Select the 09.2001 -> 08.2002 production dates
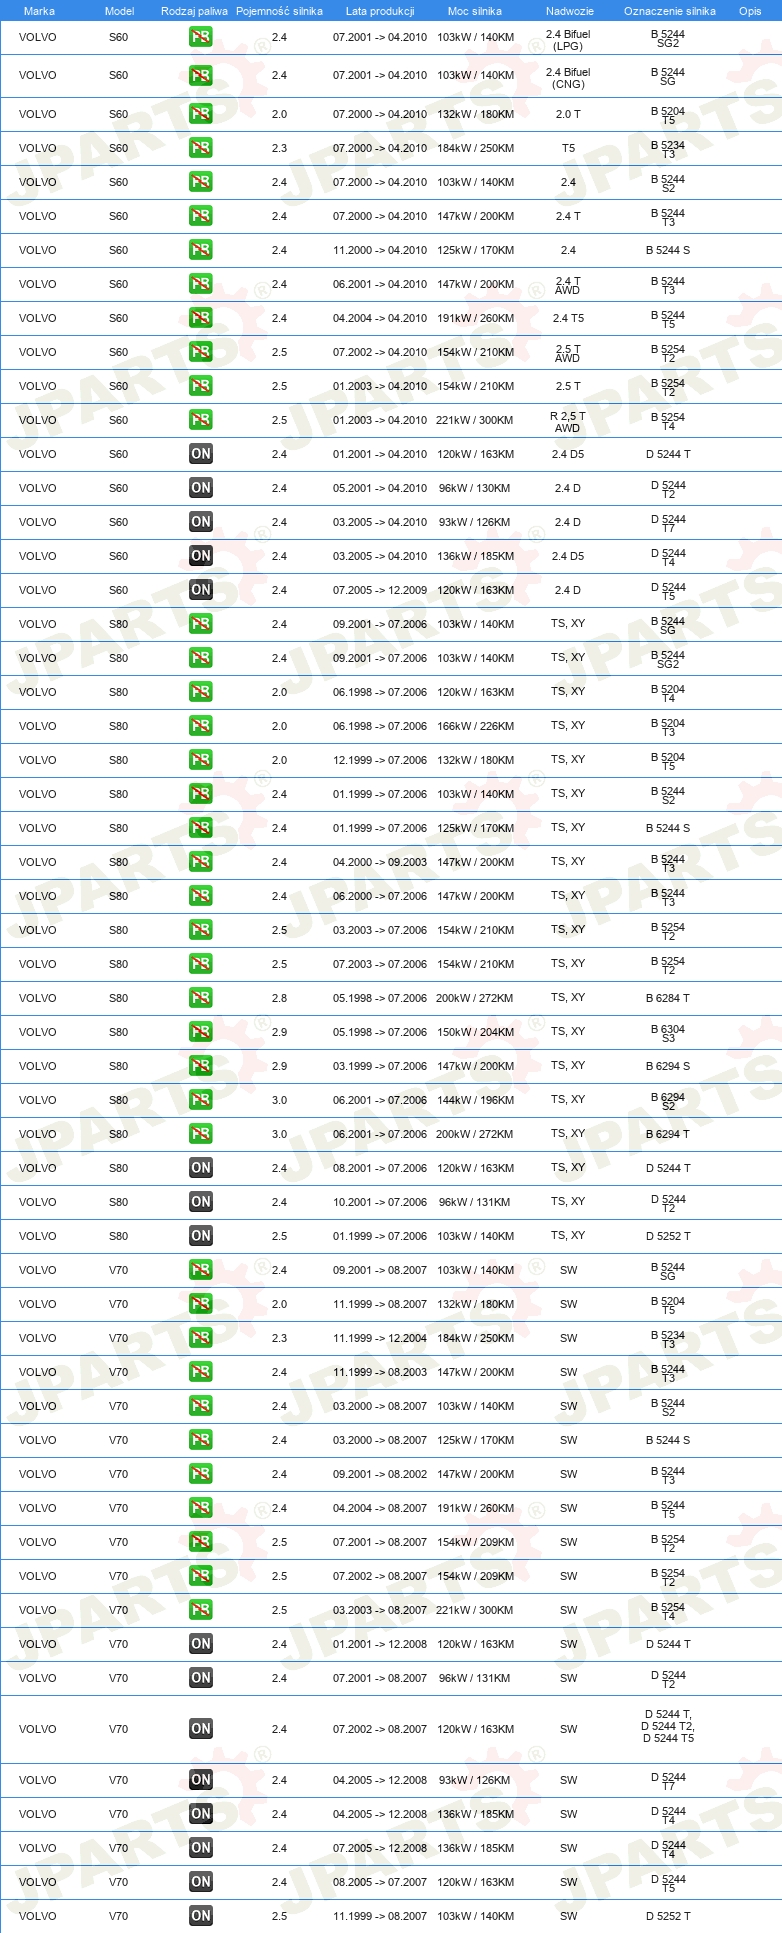782x1933 pixels. (x=380, y=1474)
